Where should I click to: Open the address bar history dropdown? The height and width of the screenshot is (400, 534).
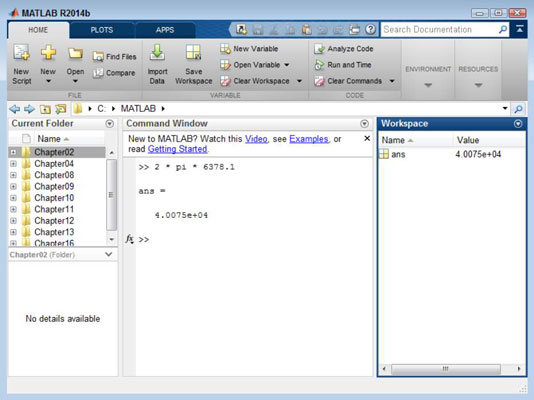tap(505, 108)
